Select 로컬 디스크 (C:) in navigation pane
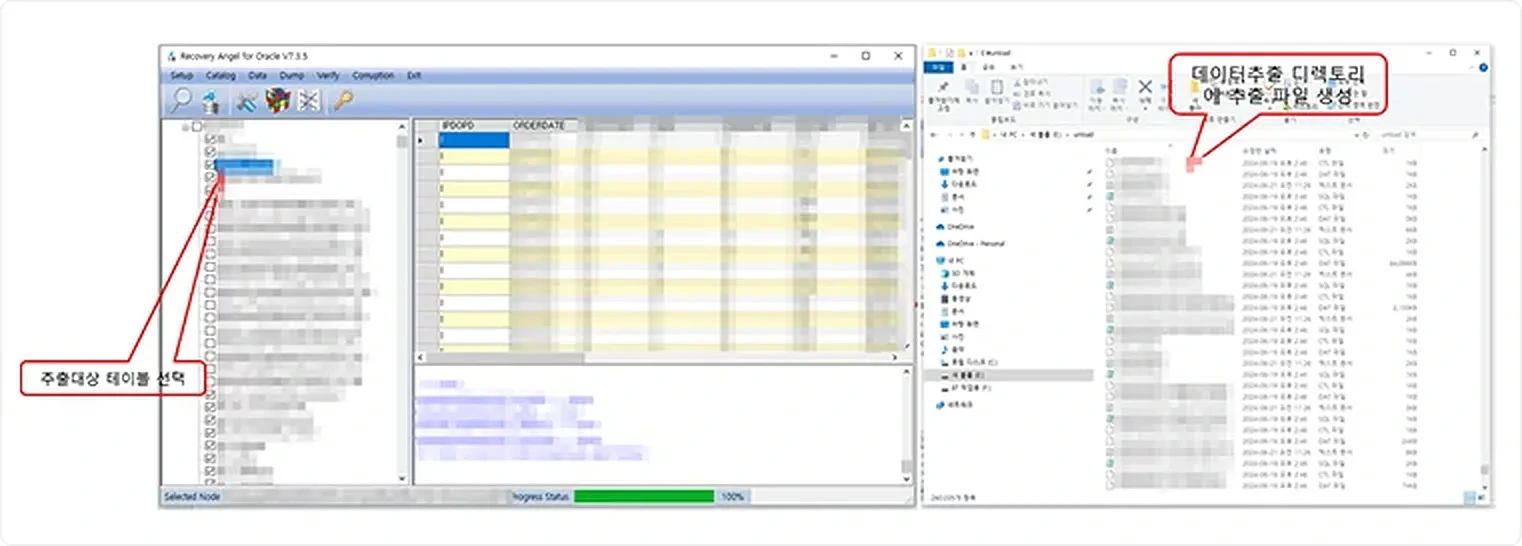The image size is (1522, 546). [x=967, y=362]
